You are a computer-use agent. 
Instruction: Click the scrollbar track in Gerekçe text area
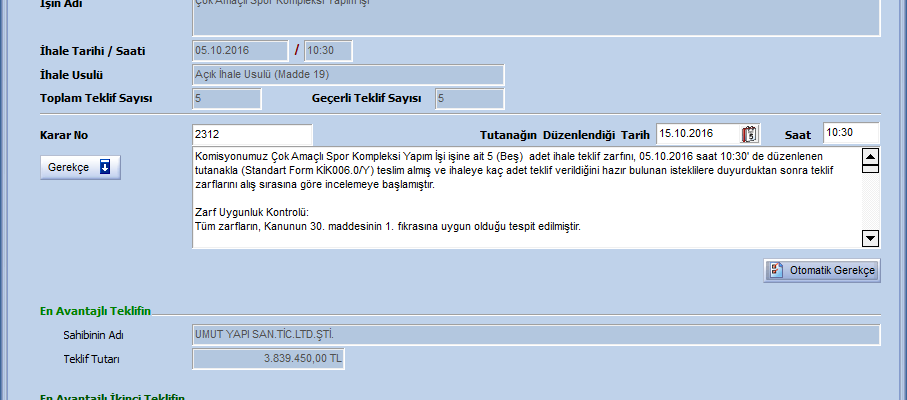[870, 197]
